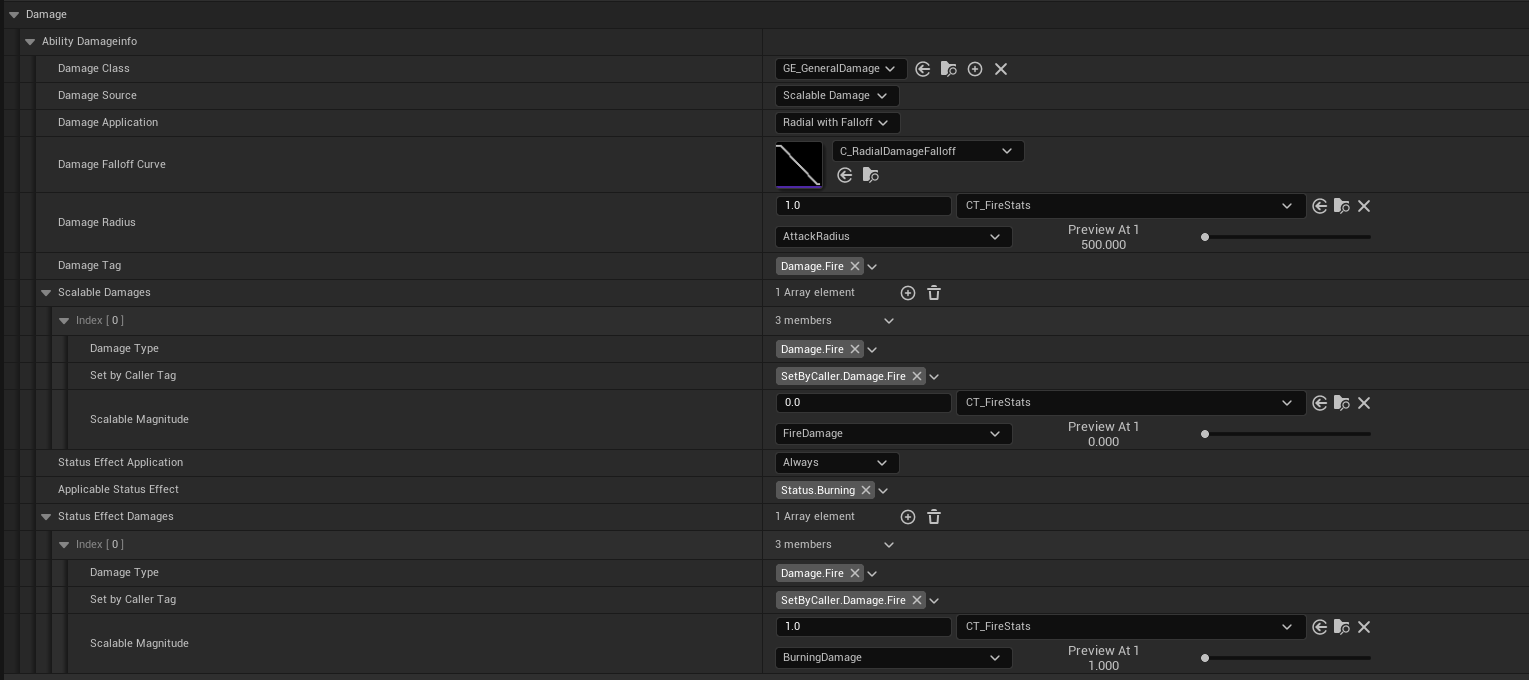Collapse Index [0] under Scalable Damages
Viewport: 1529px width, 680px height.
64,321
